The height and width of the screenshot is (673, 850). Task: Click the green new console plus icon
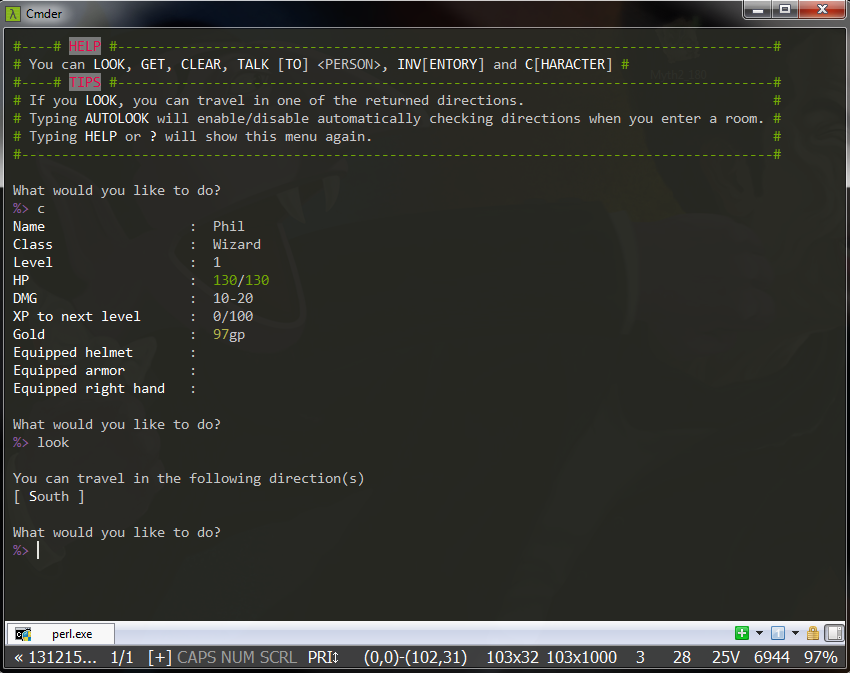point(742,633)
